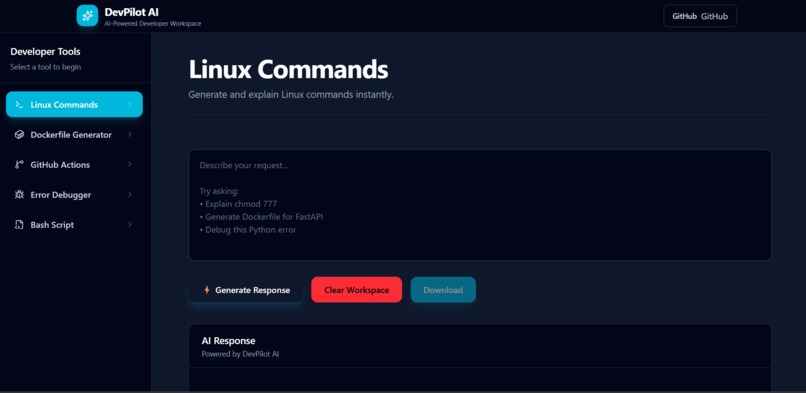This screenshot has height=393, width=806.
Task: Click the Developer Tools sidebar heading
Action: click(x=45, y=51)
